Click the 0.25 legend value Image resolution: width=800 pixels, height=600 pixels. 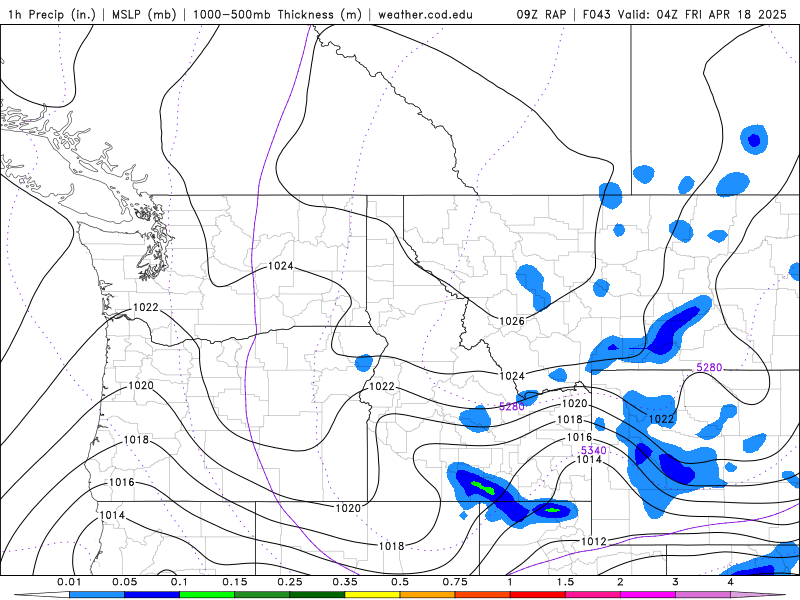[290, 582]
